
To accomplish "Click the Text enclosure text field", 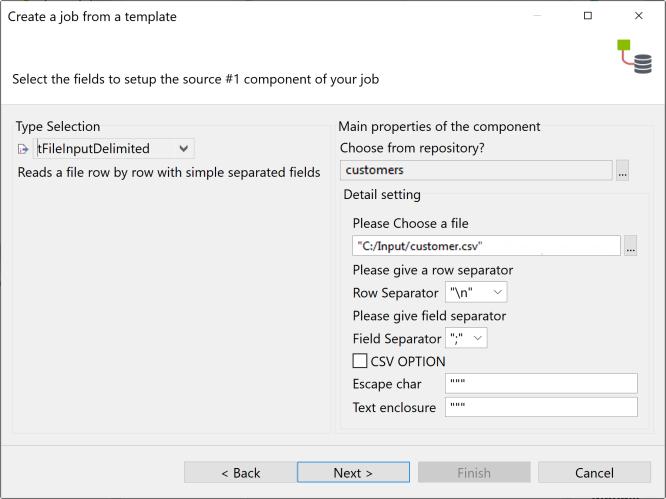I will 541,407.
